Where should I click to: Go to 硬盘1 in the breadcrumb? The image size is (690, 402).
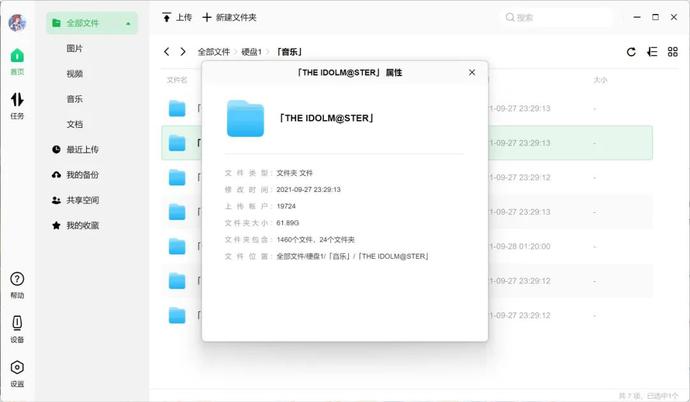pos(251,52)
